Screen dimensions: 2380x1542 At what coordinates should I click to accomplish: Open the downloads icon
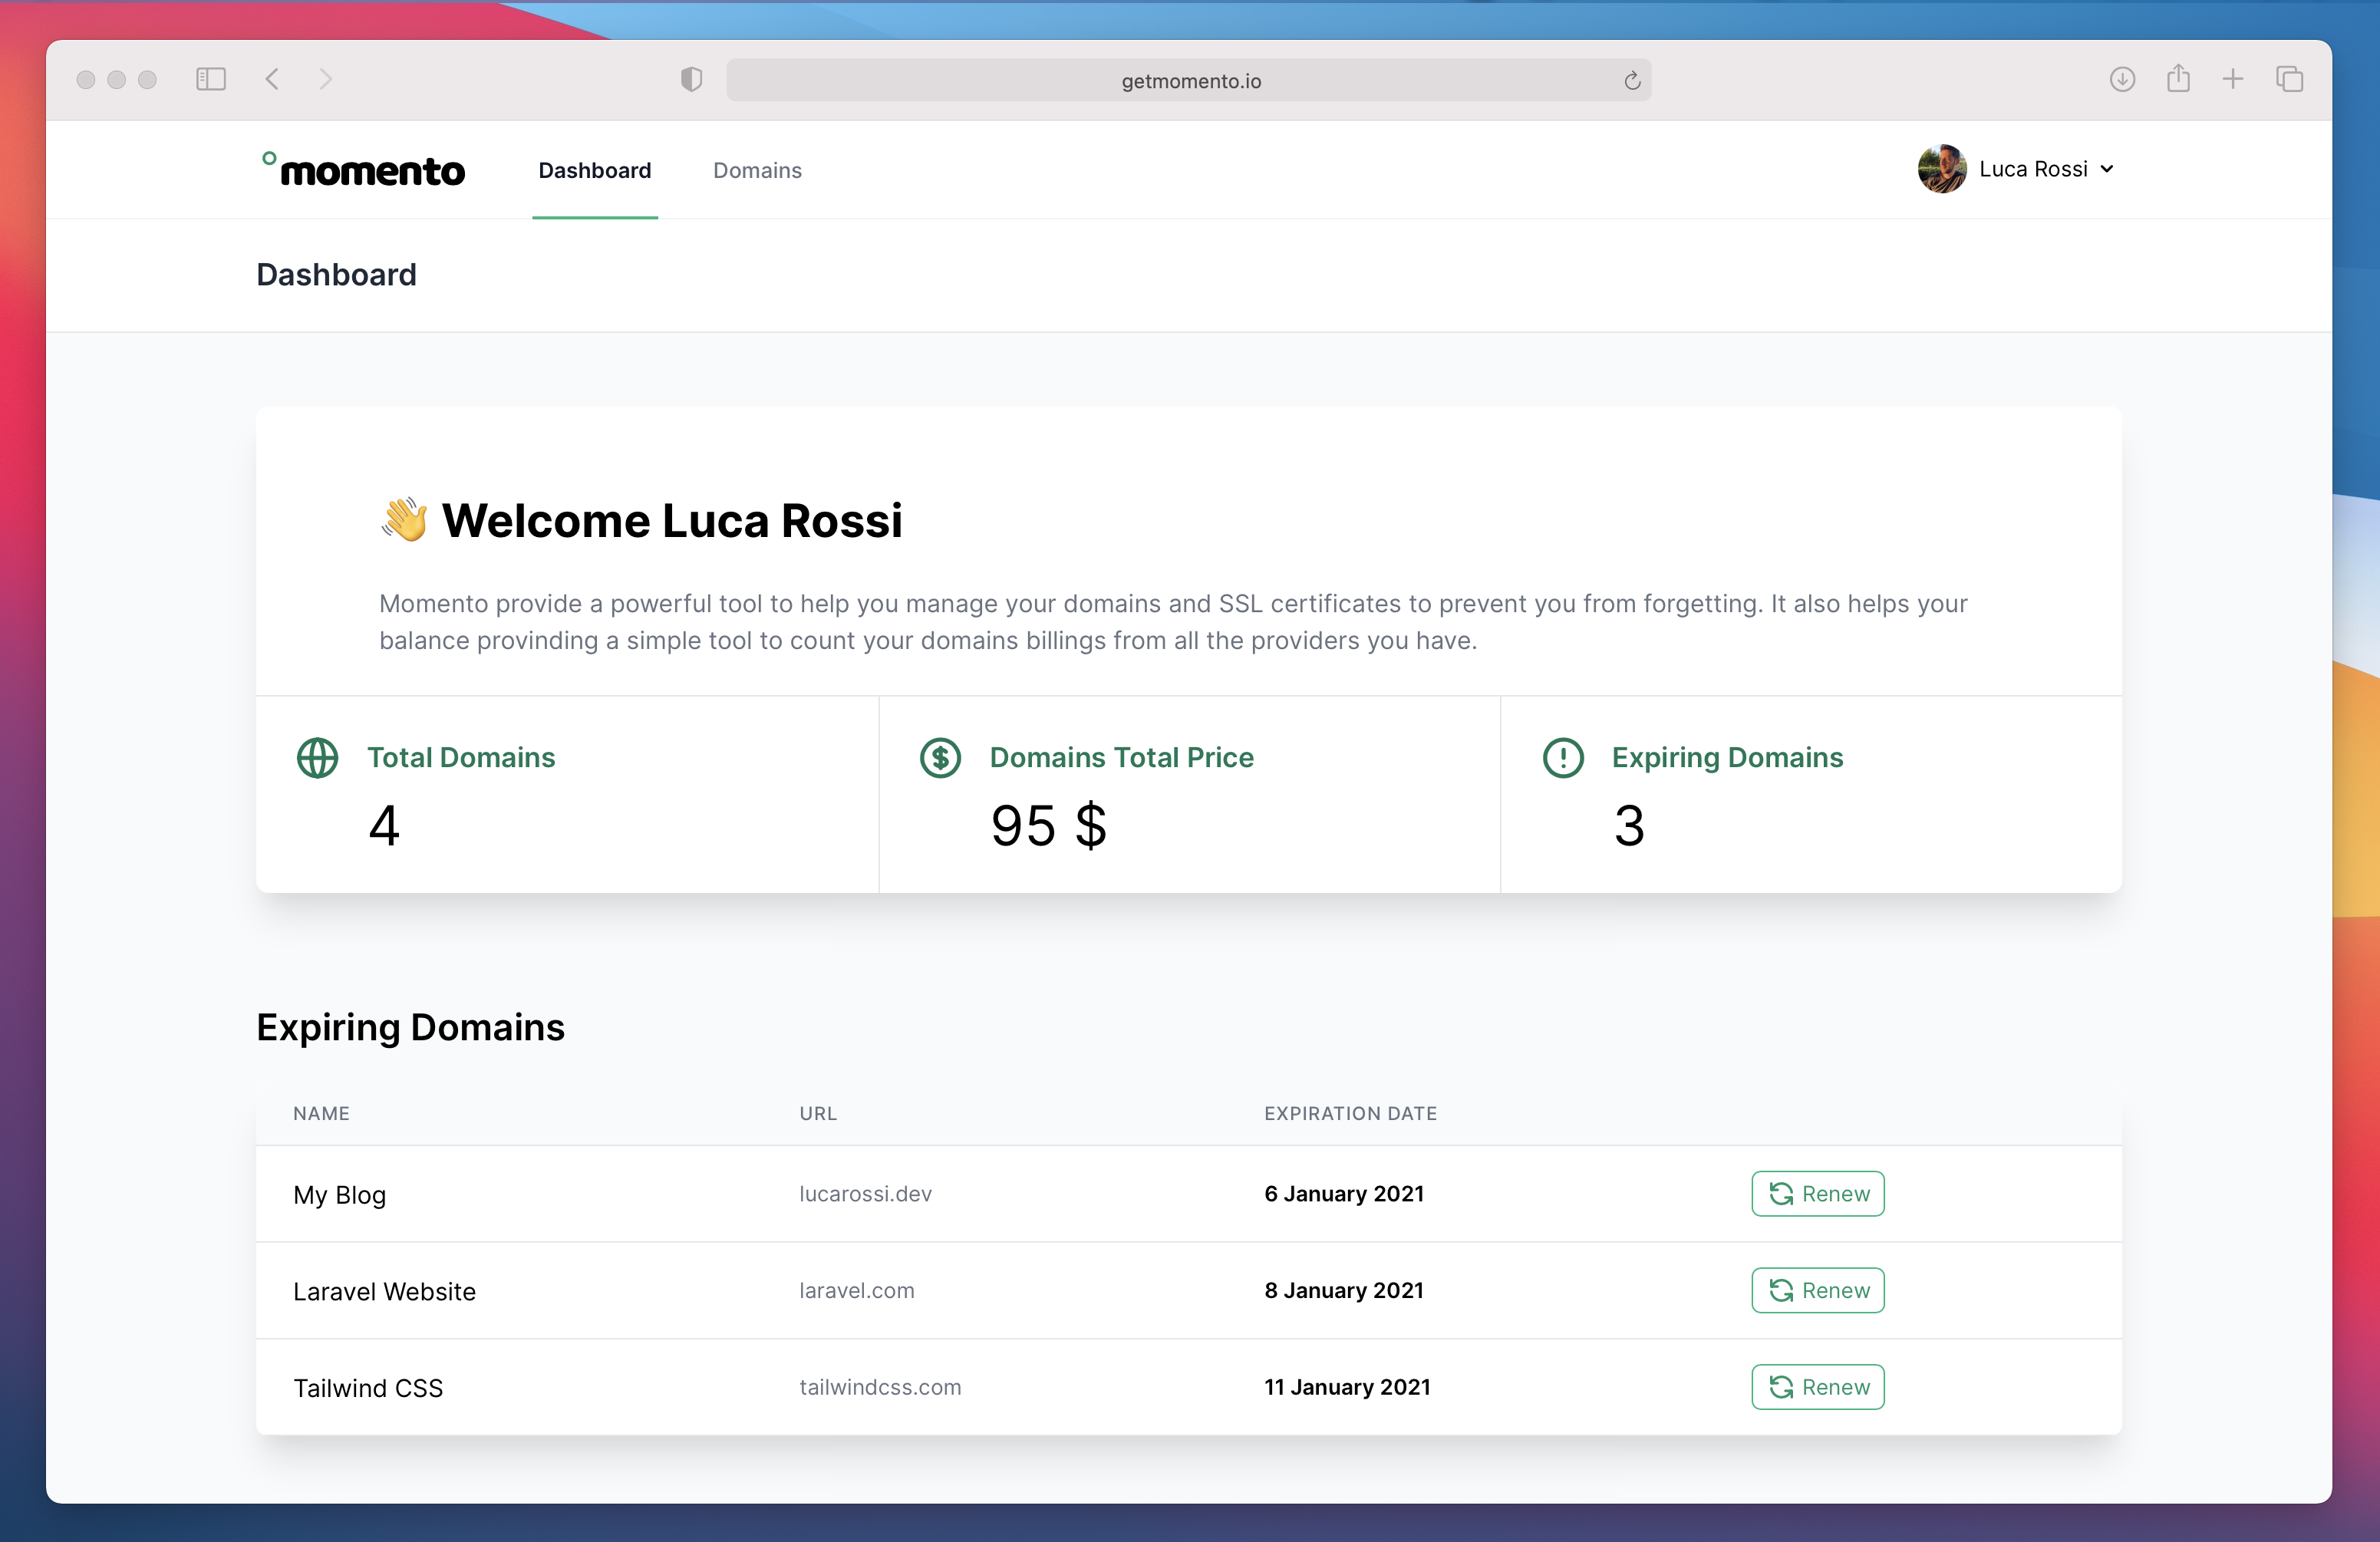coord(2122,79)
